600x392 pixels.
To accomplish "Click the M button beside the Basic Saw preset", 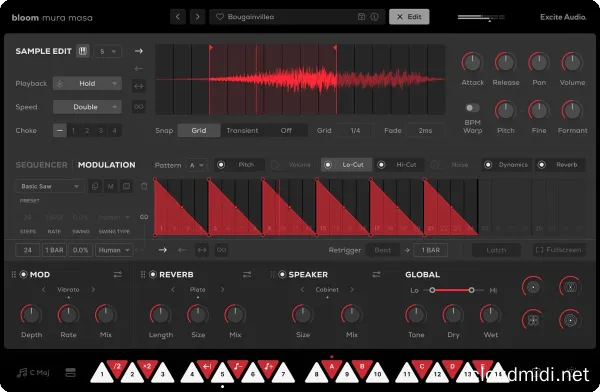I will 111,186.
